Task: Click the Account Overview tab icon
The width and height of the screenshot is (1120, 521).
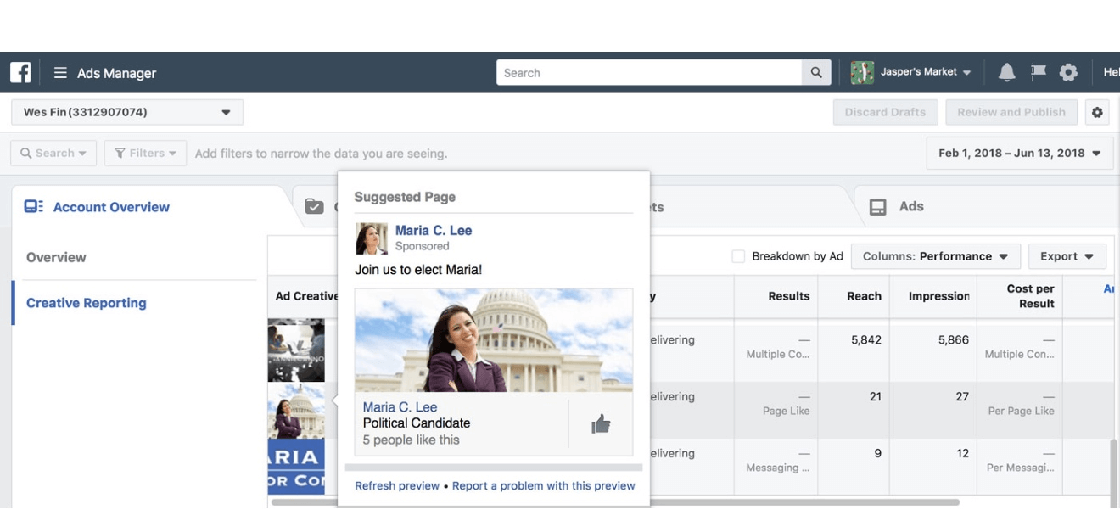Action: [x=34, y=207]
